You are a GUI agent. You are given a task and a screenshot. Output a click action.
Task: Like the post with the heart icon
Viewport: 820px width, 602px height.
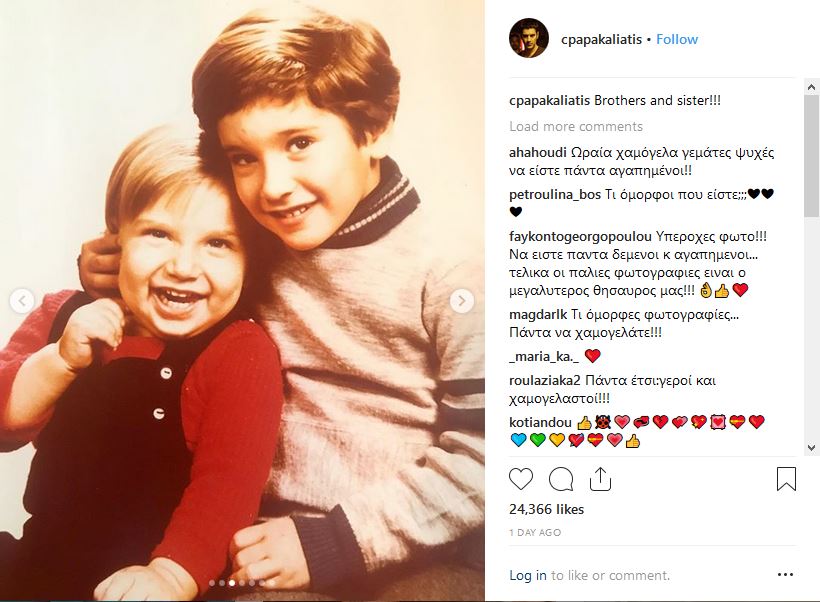(x=521, y=479)
